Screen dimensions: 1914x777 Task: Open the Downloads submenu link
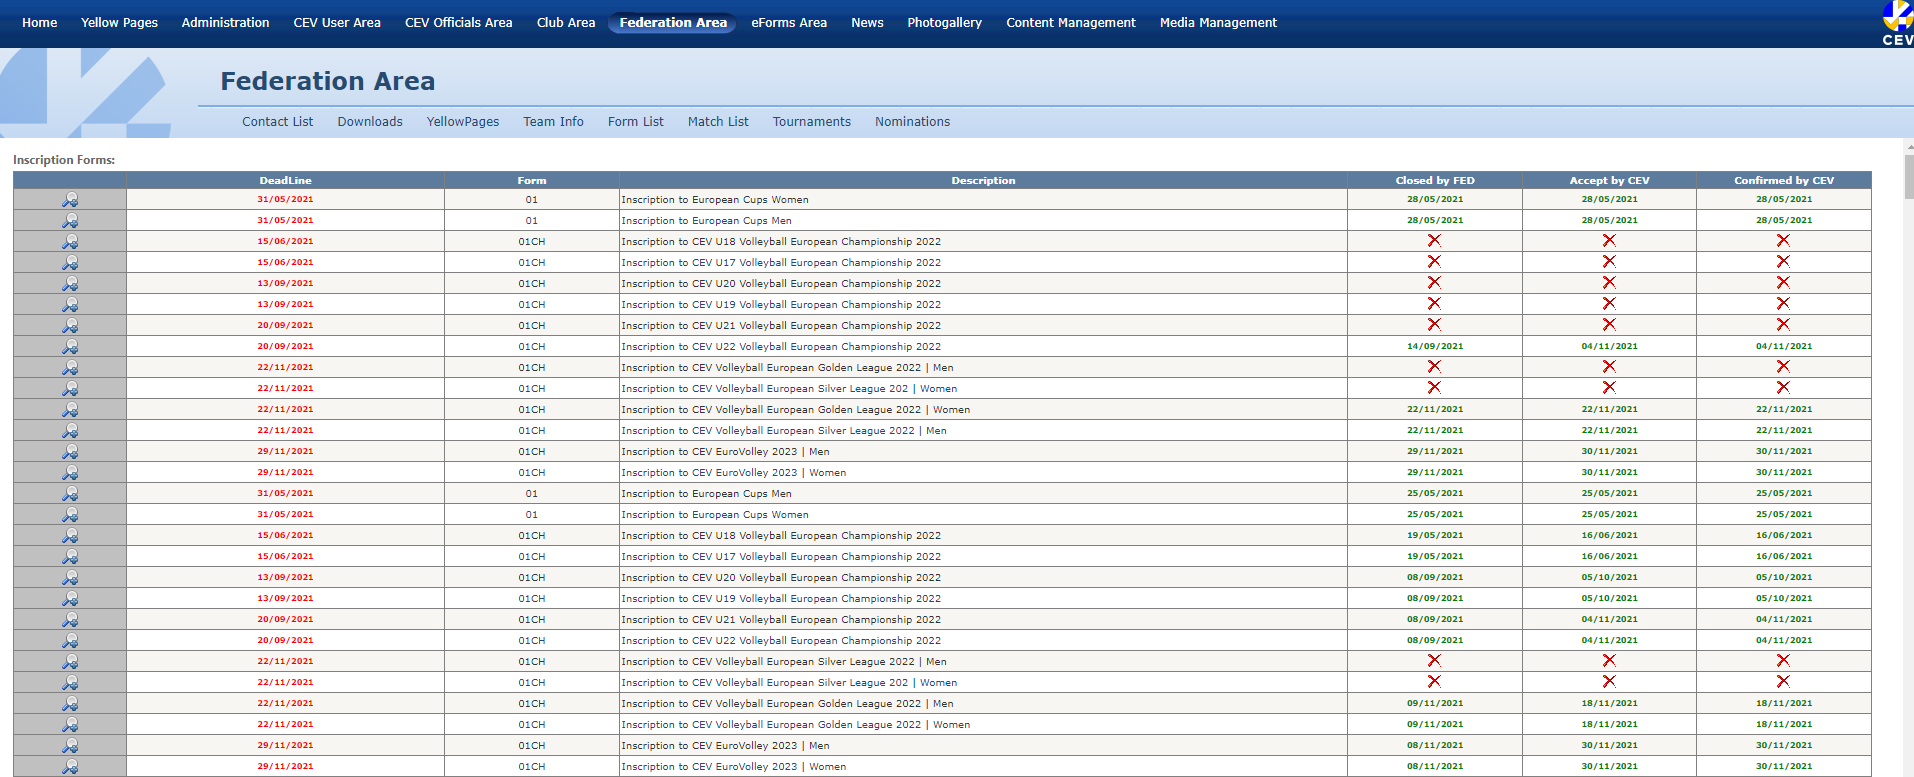[370, 121]
